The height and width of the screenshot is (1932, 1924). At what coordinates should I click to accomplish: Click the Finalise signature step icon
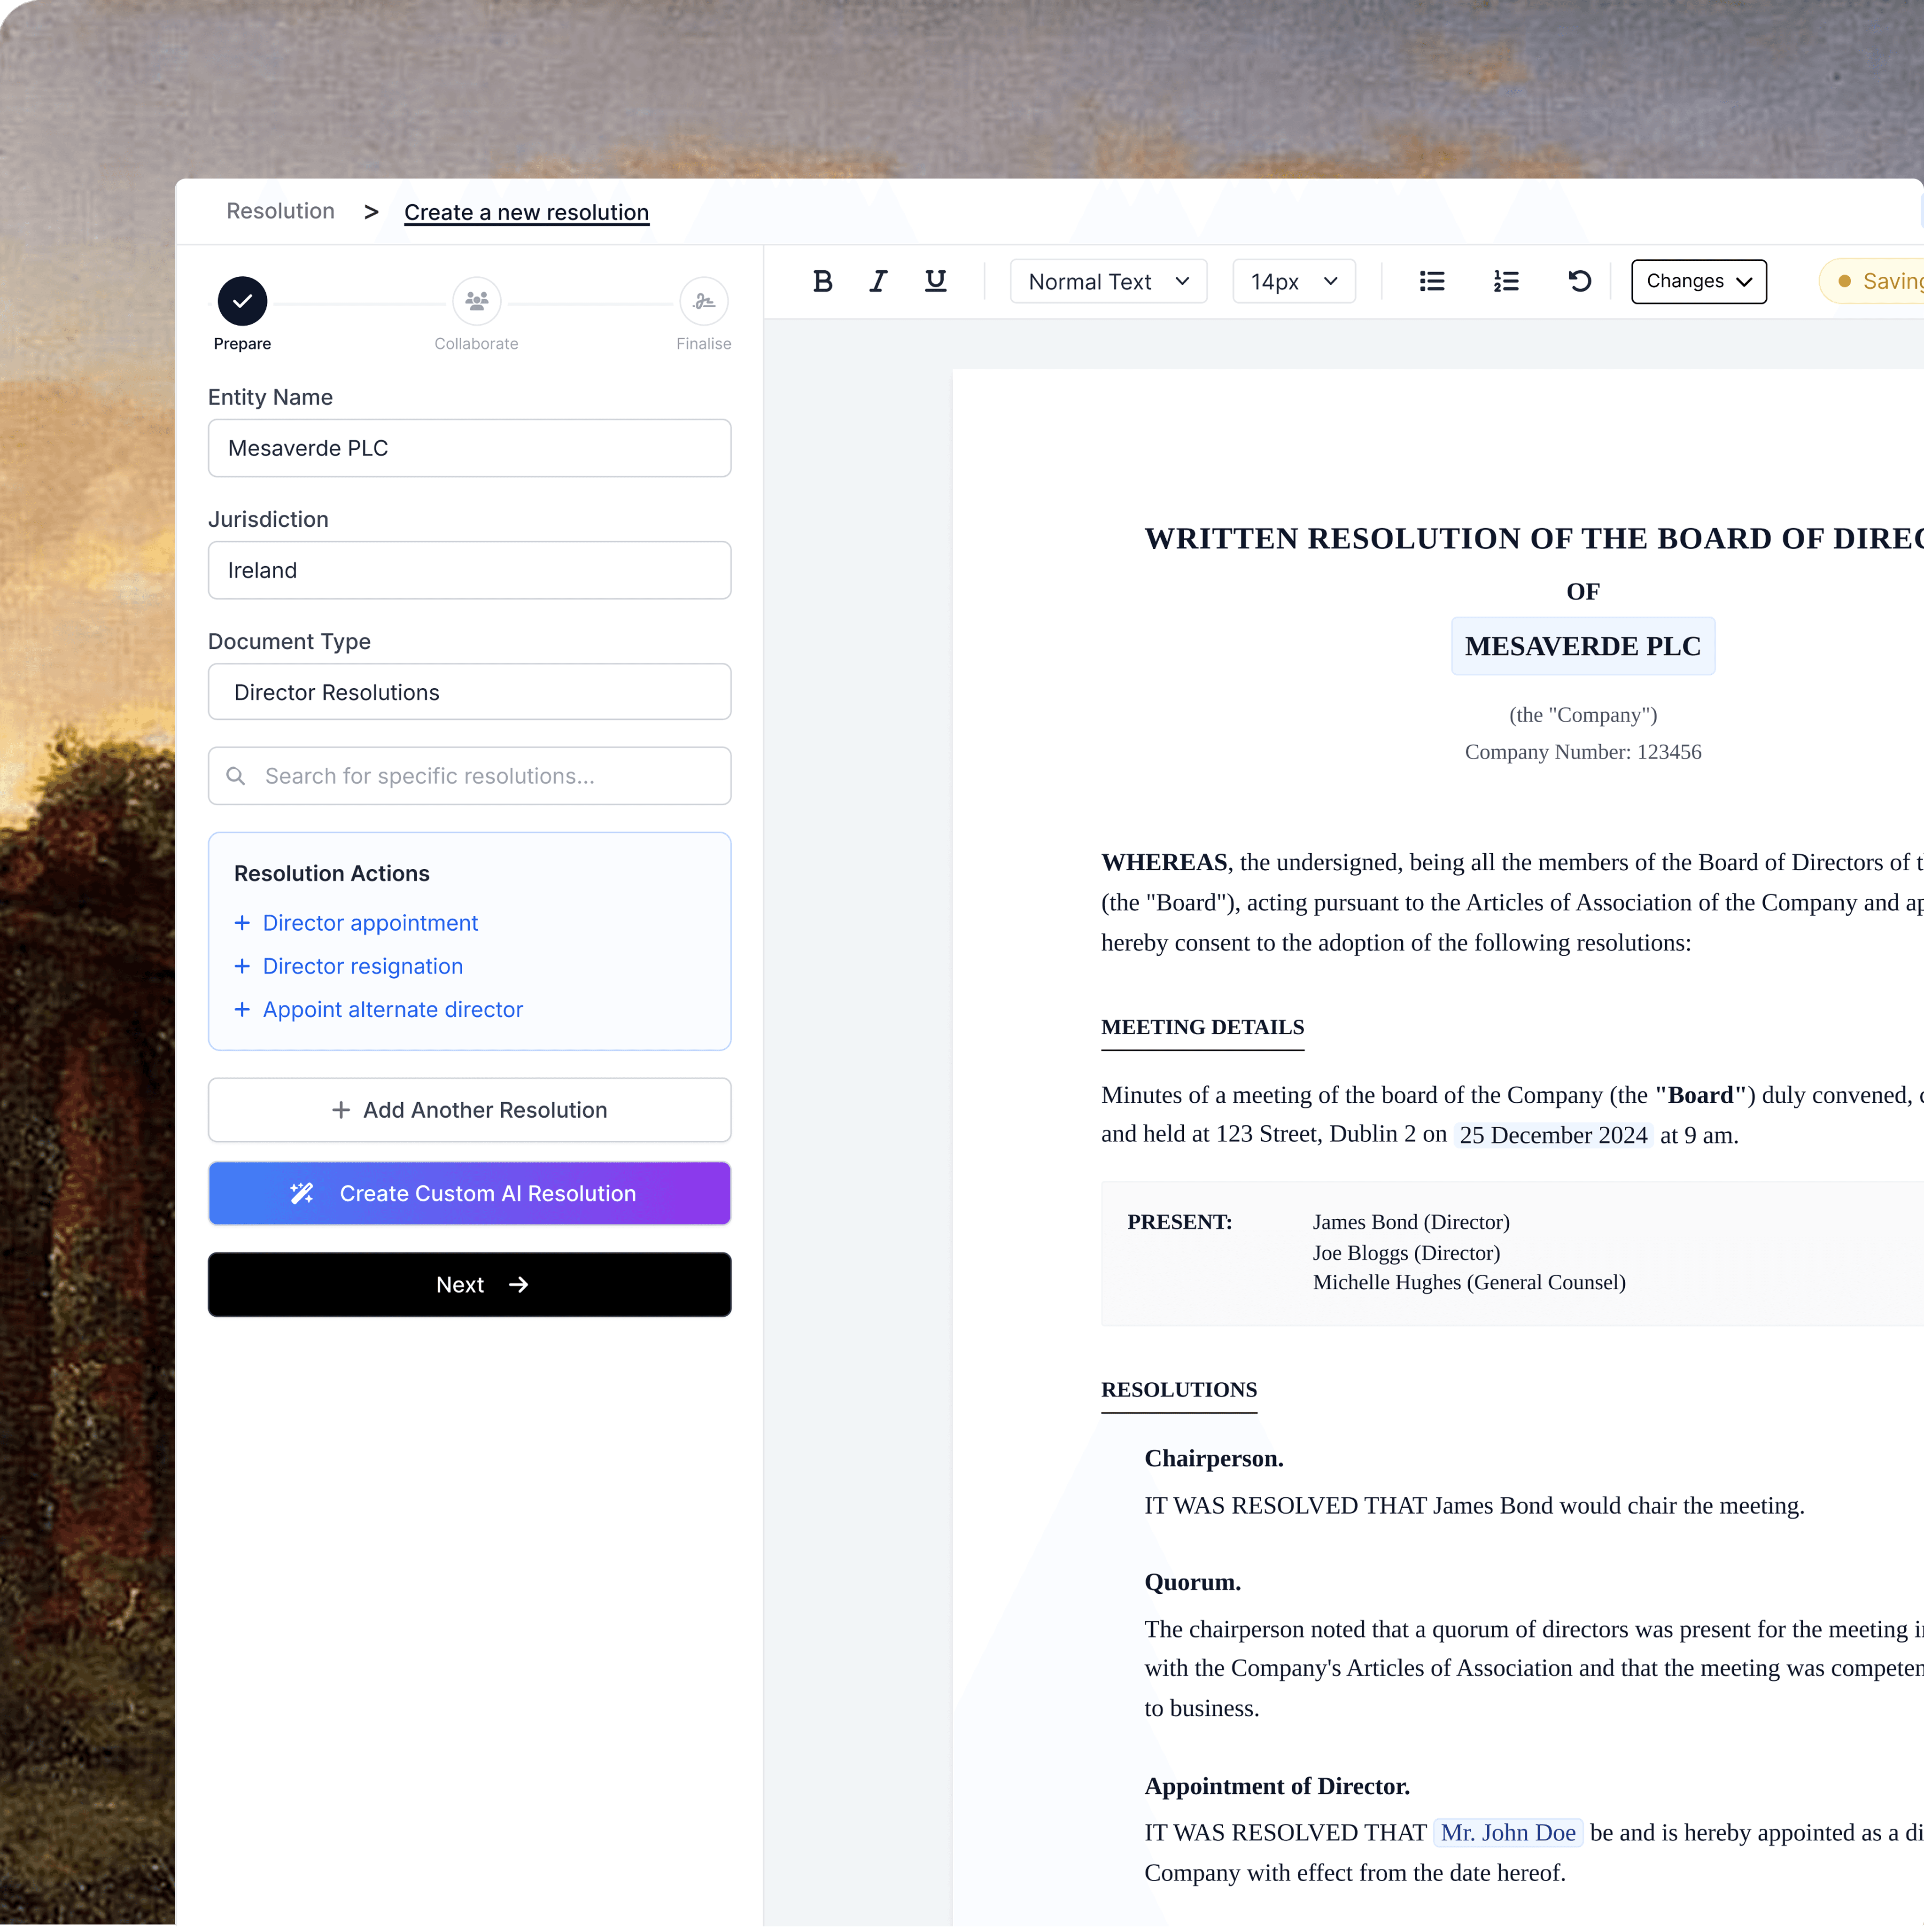[x=703, y=301]
